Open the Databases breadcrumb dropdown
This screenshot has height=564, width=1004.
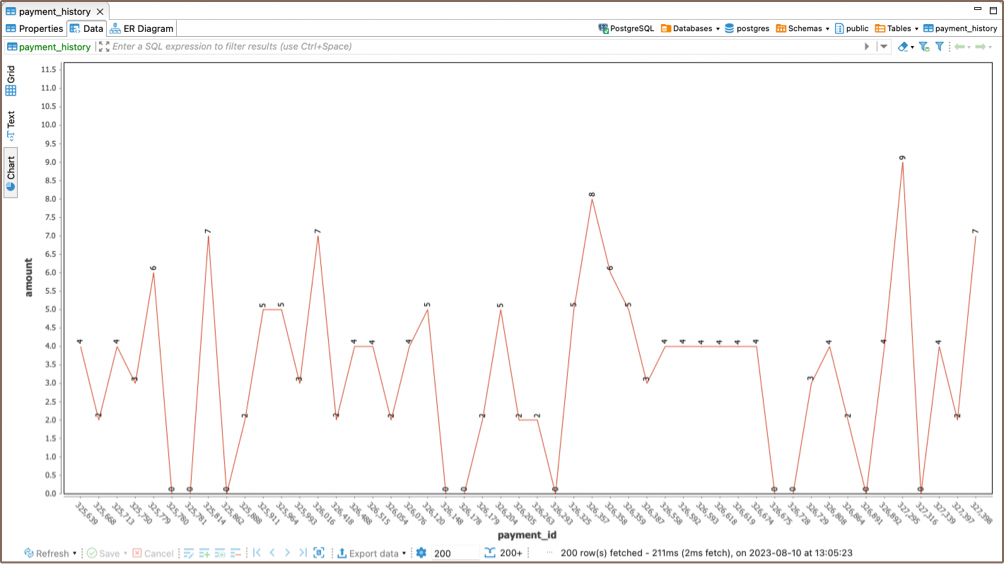691,29
